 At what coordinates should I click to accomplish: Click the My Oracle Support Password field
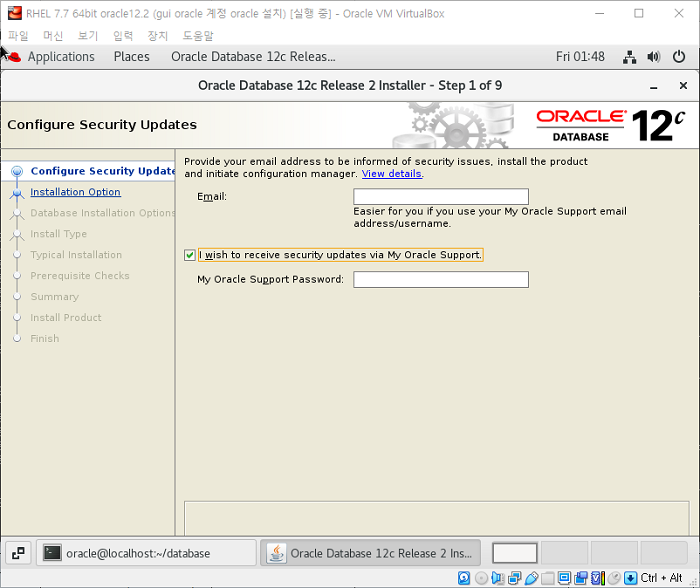(x=440, y=280)
